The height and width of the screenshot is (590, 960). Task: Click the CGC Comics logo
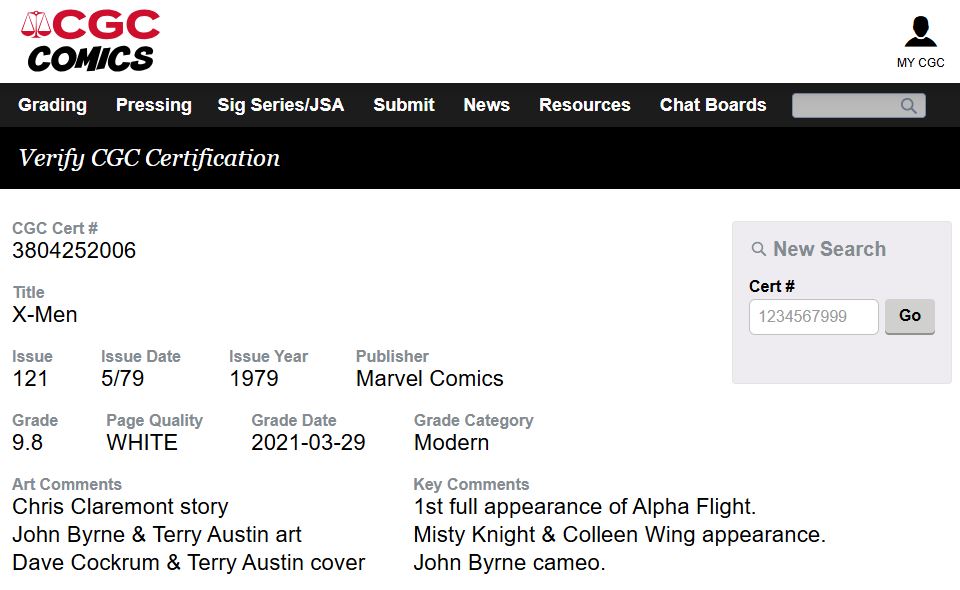click(x=91, y=41)
